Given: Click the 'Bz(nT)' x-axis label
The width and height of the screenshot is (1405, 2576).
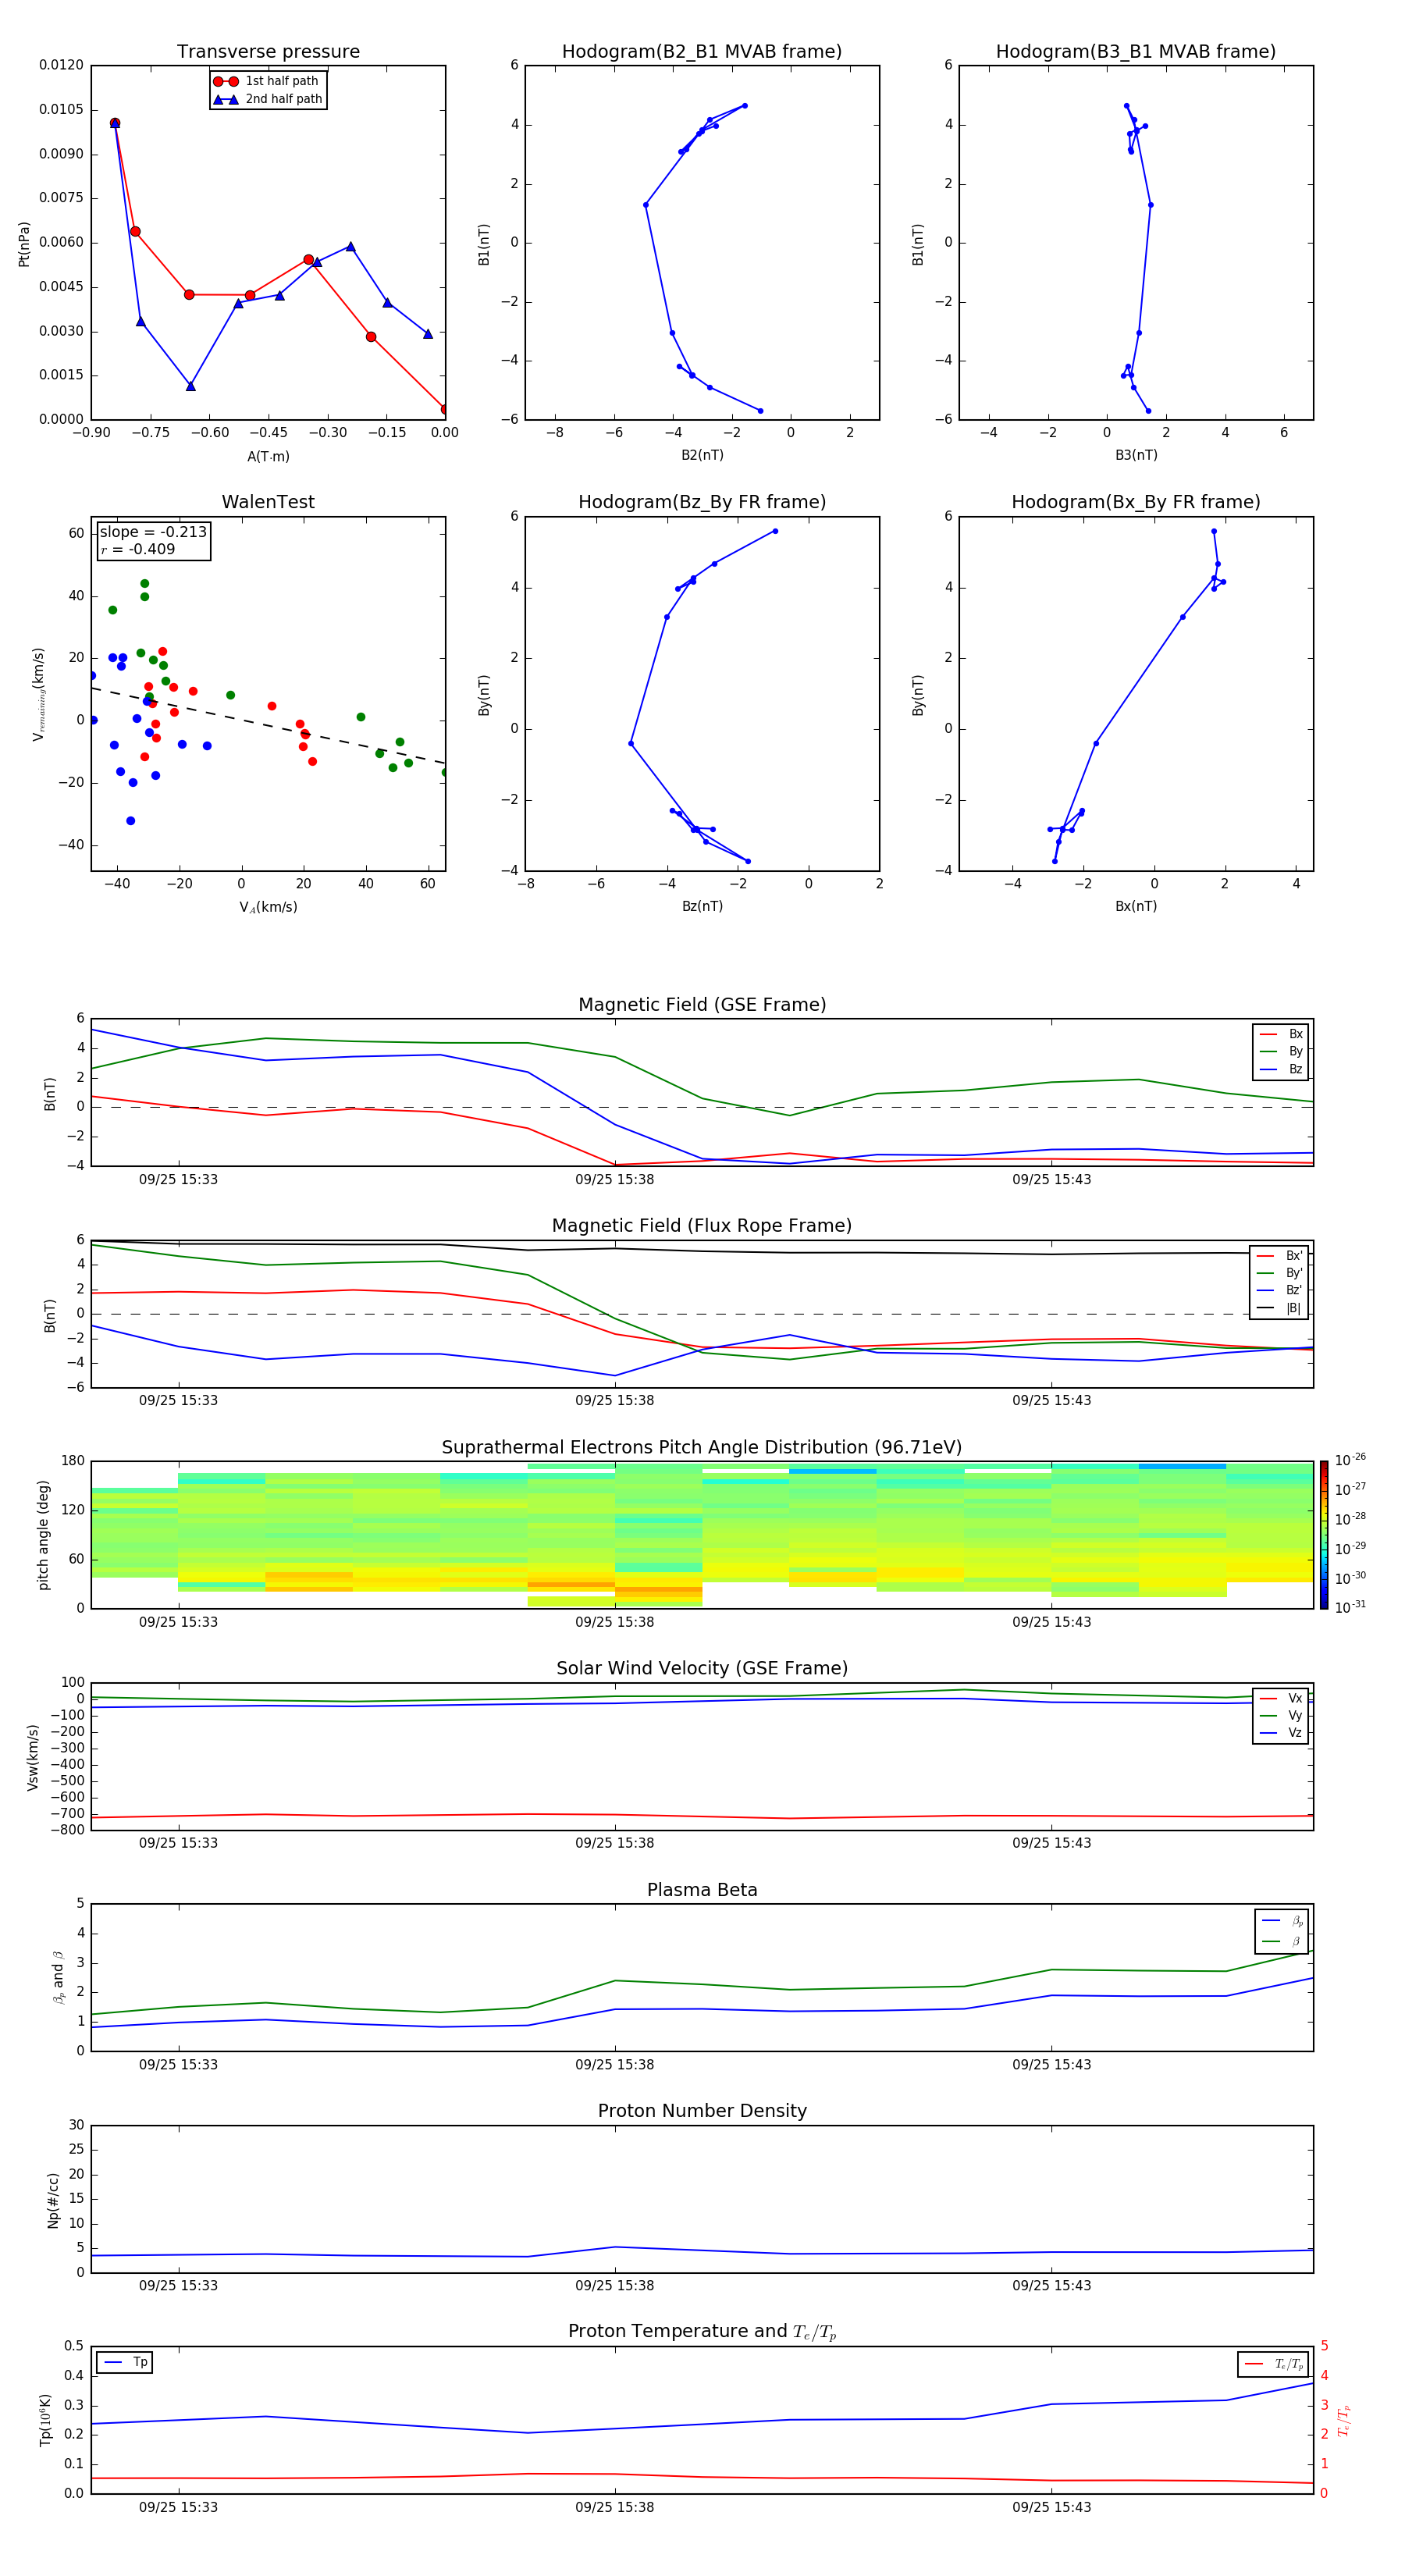Looking at the screenshot, I should tap(702, 906).
